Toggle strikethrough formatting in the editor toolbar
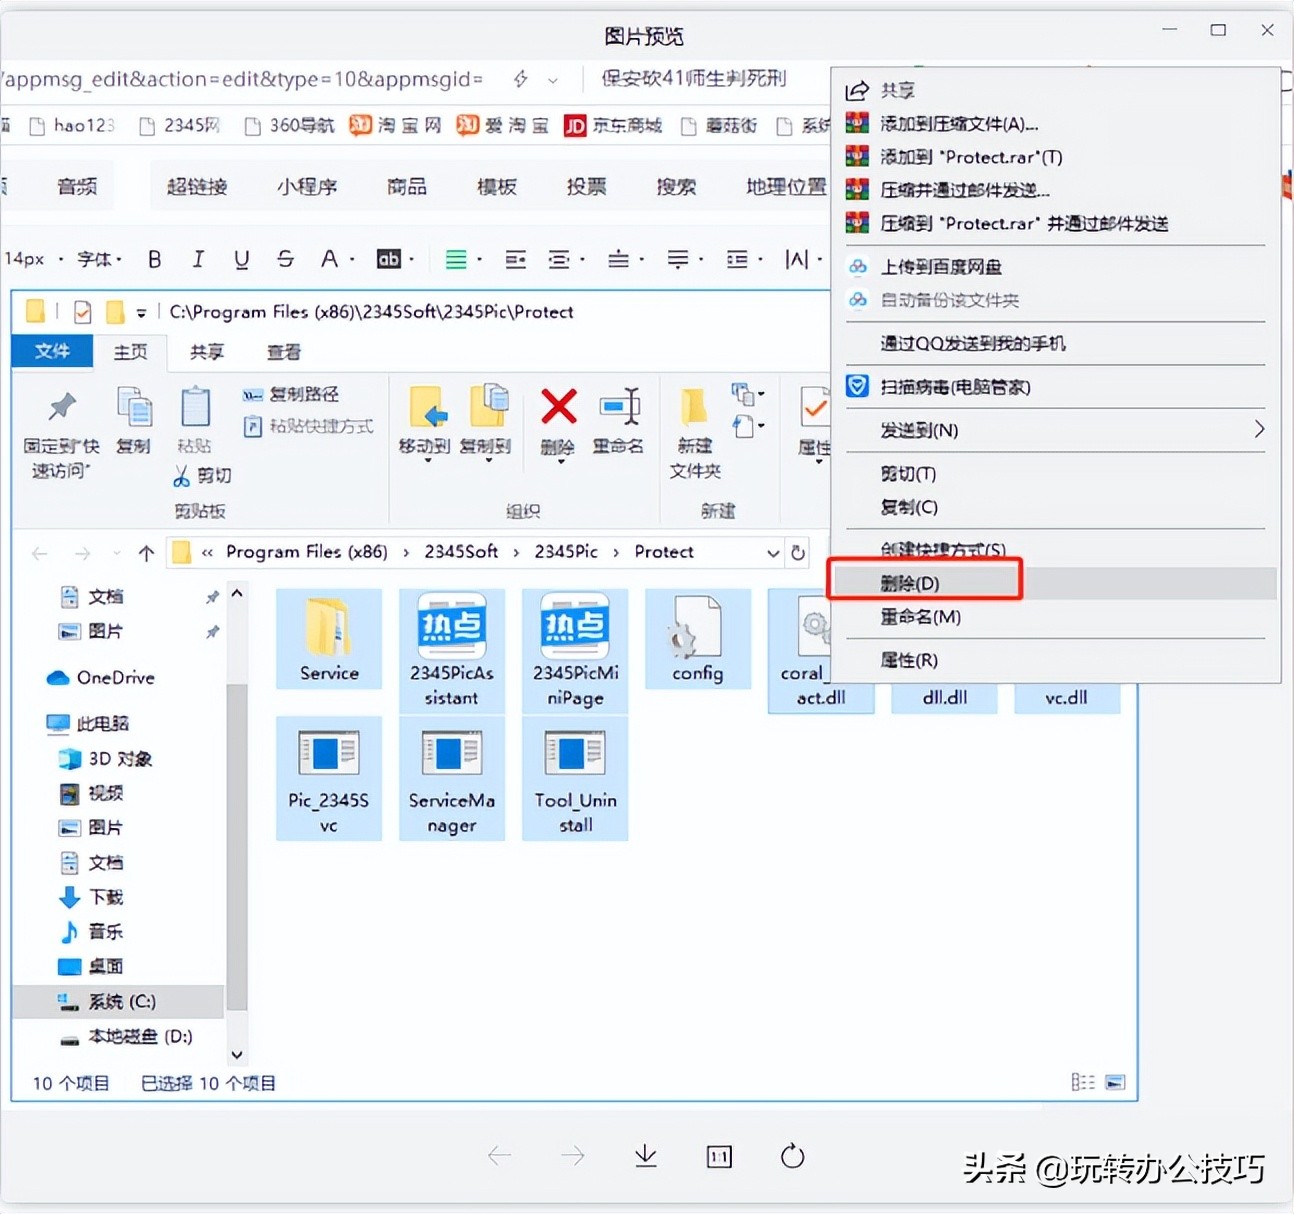Screen dimensions: 1294x1214 pos(285,258)
